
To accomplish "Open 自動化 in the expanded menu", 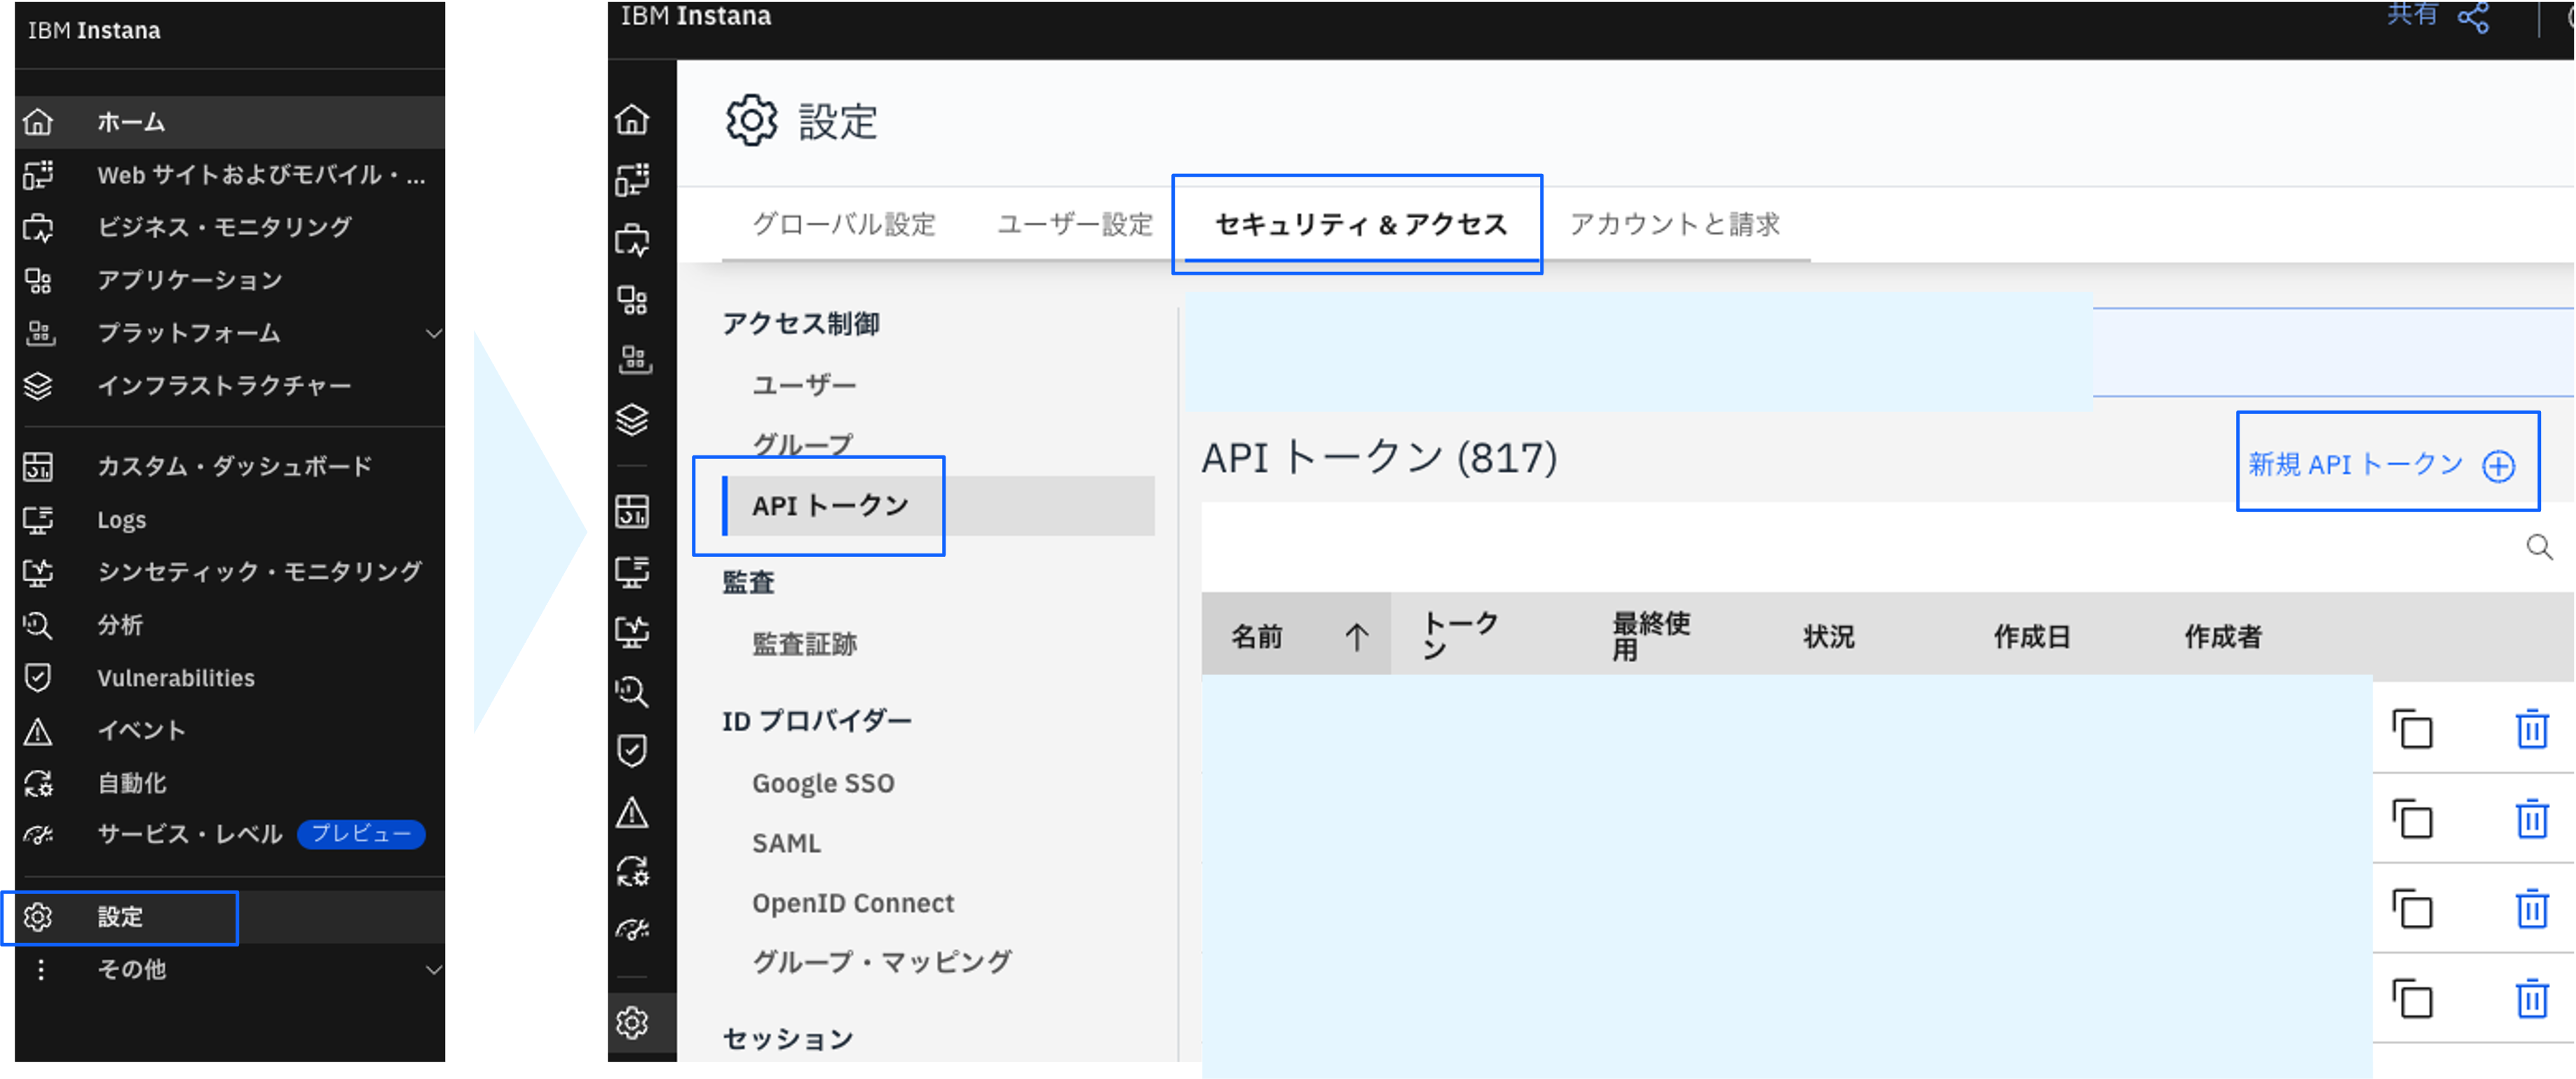I will [x=230, y=783].
